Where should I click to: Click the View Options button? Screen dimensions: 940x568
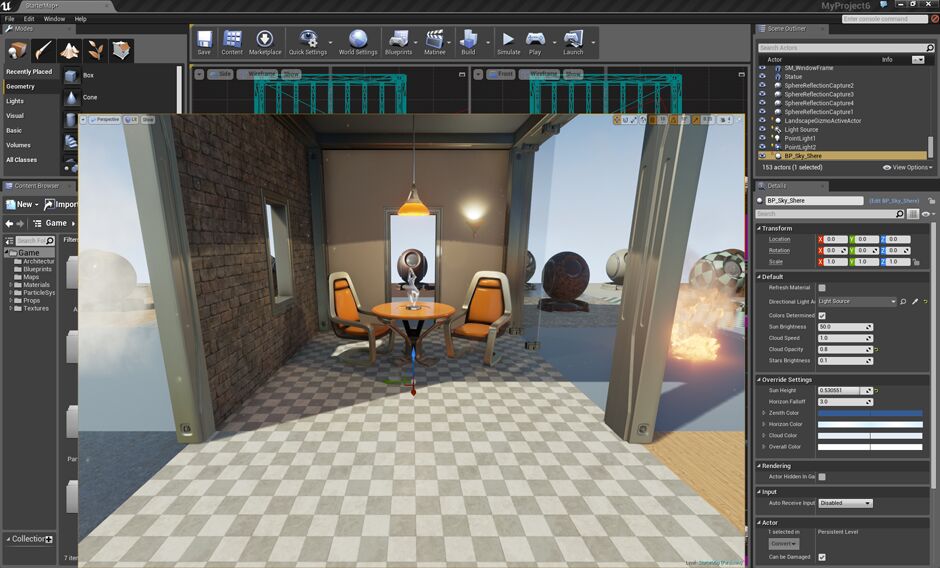point(908,167)
